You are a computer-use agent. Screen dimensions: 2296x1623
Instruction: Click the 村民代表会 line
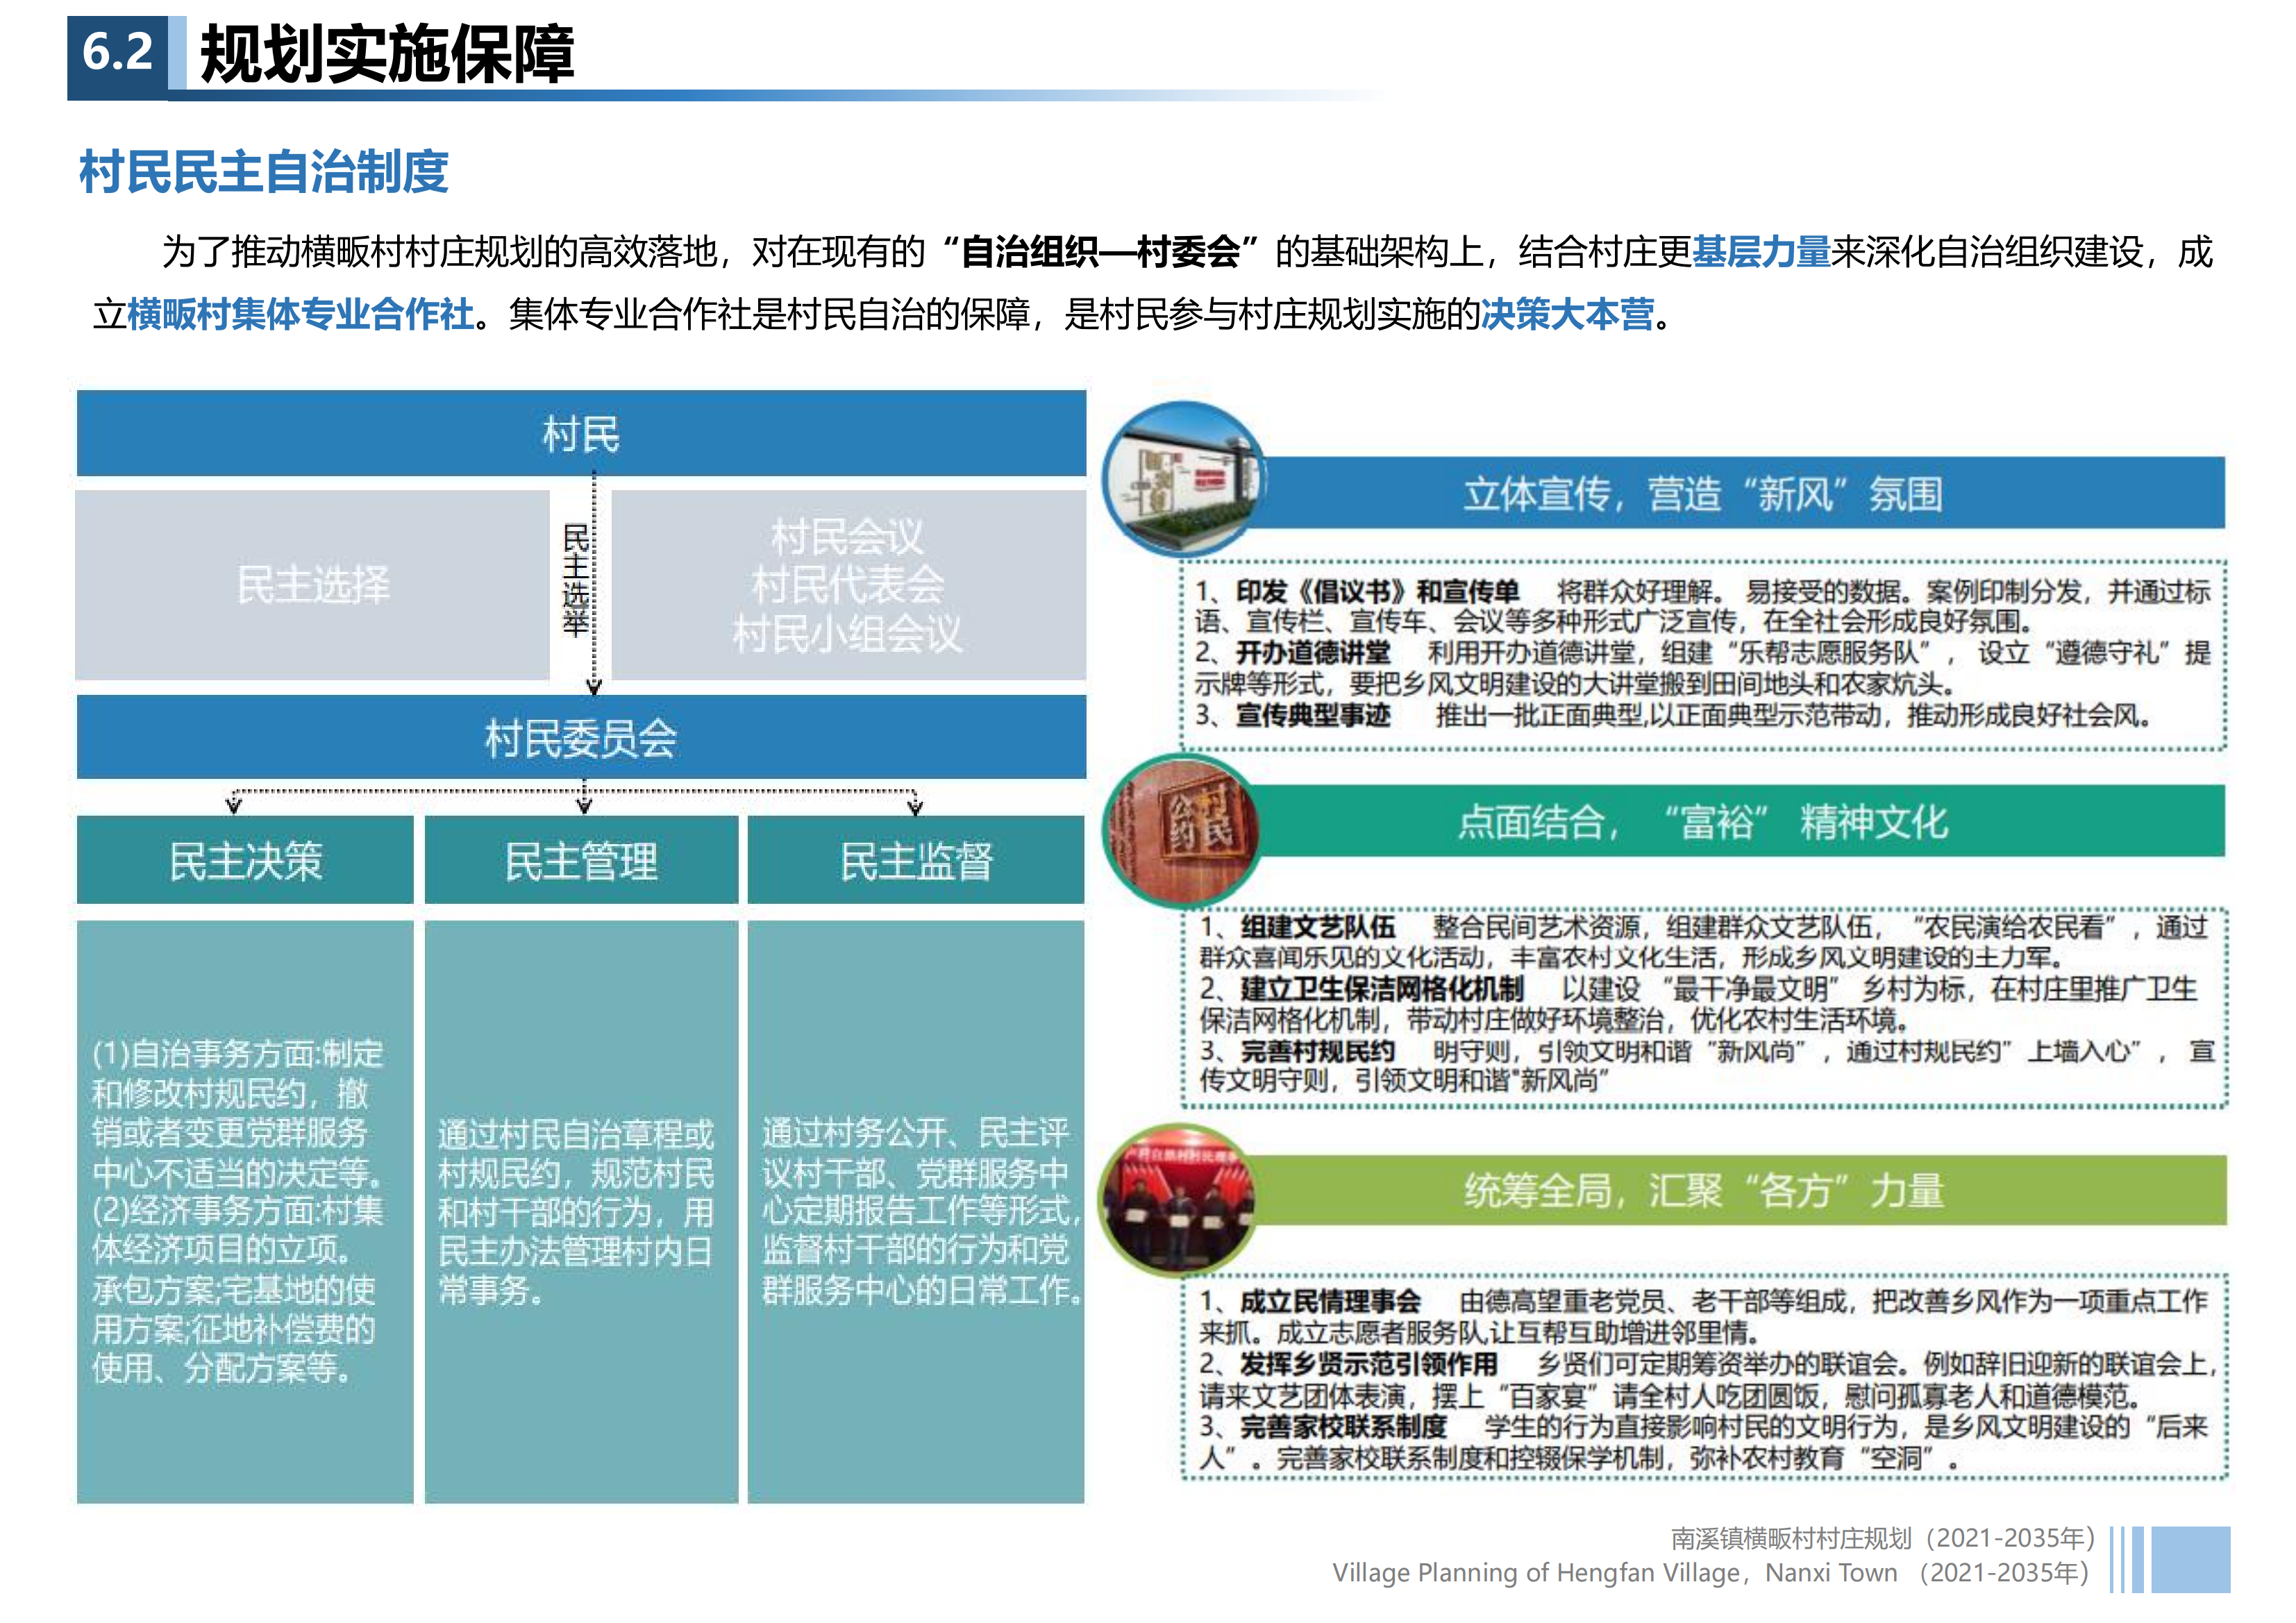[x=847, y=585]
